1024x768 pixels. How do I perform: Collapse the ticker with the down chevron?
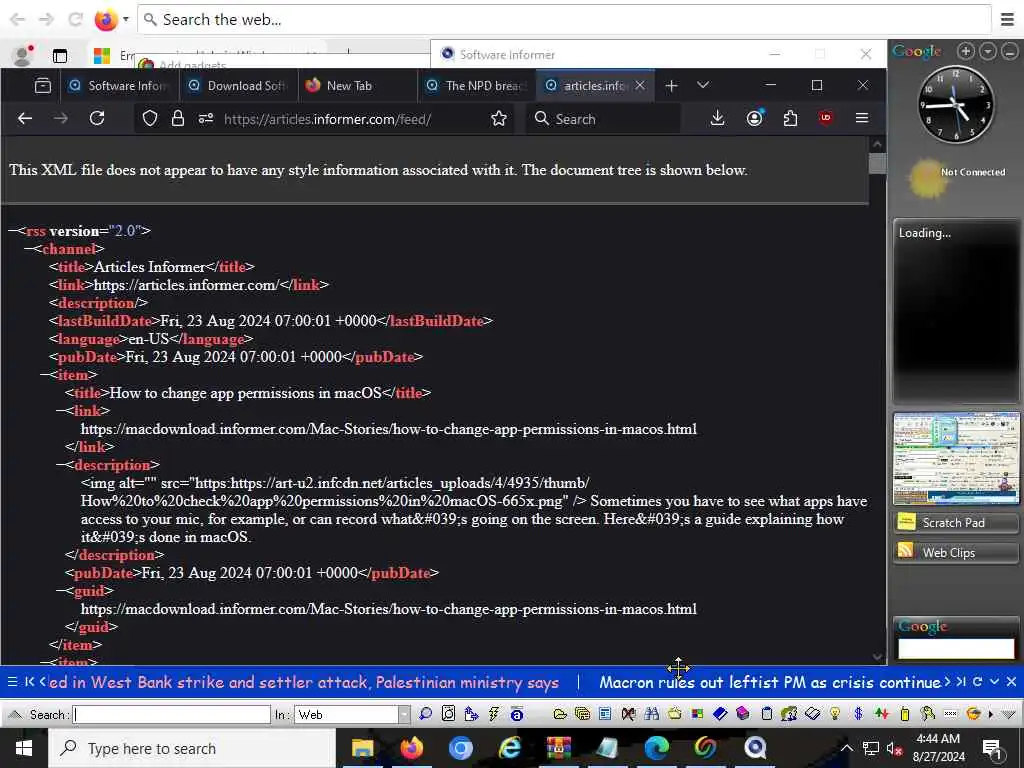point(995,682)
